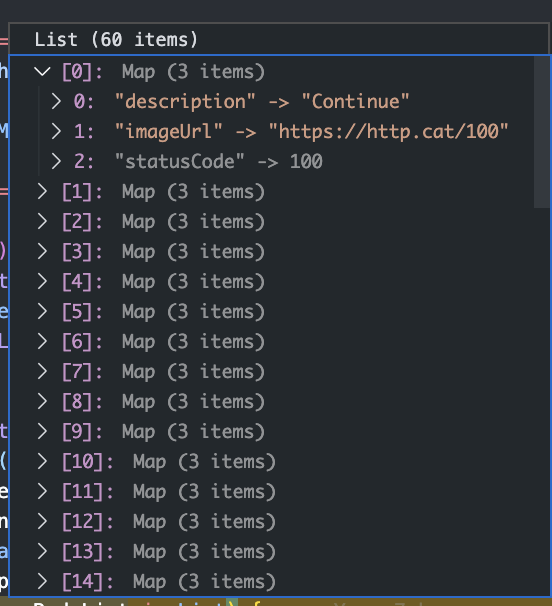The height and width of the screenshot is (606, 552).
Task: Select the [9]: Map (3 items) row
Action: click(x=271, y=431)
